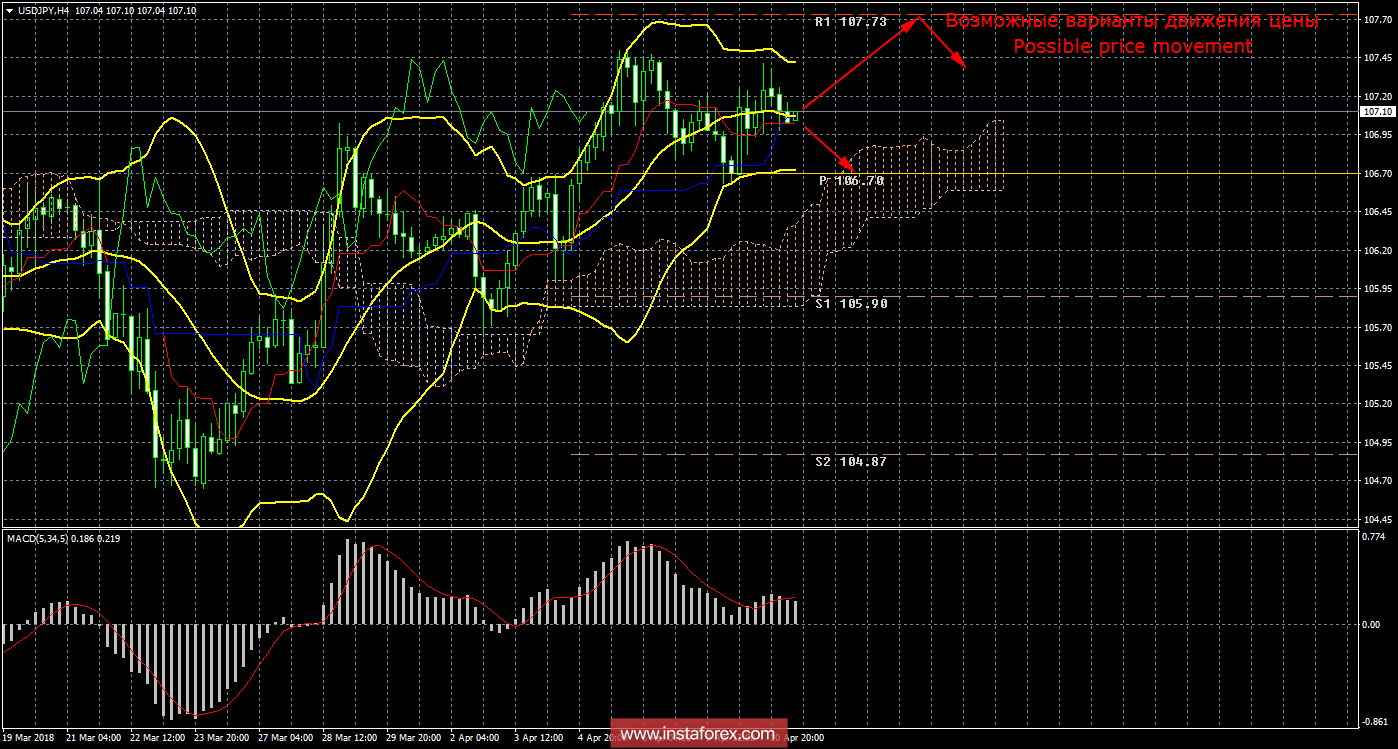Click the 107.20 price axis value
Image resolution: width=1398 pixels, height=749 pixels.
pos(1376,96)
